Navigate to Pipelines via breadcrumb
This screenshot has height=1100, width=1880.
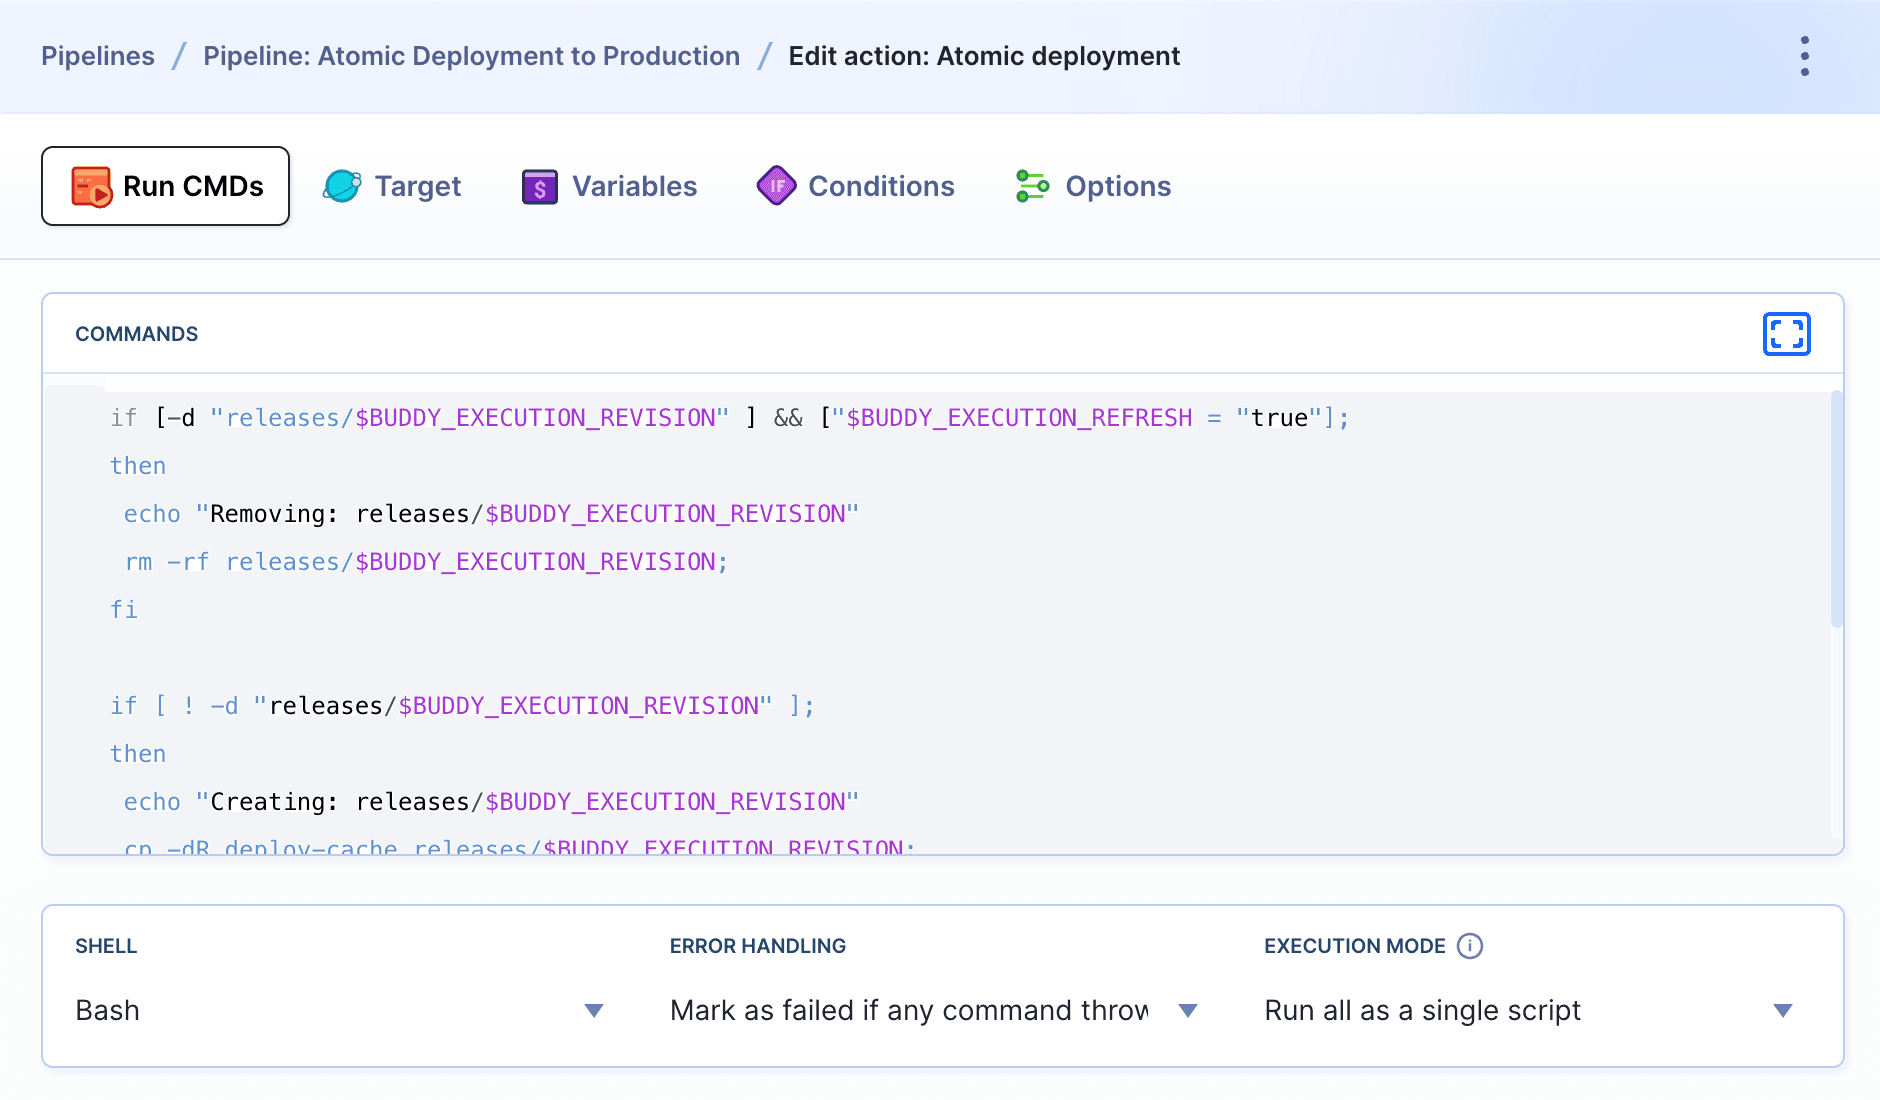click(x=98, y=56)
